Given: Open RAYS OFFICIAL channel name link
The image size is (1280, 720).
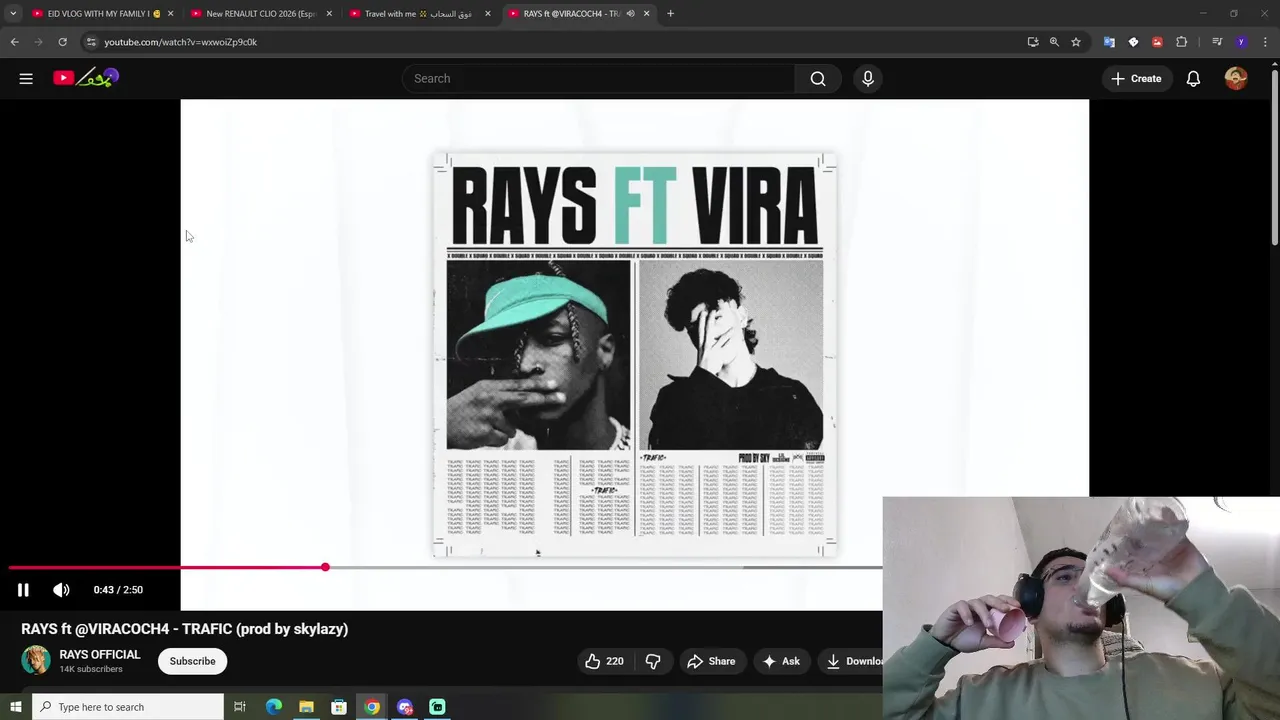Looking at the screenshot, I should (100, 655).
